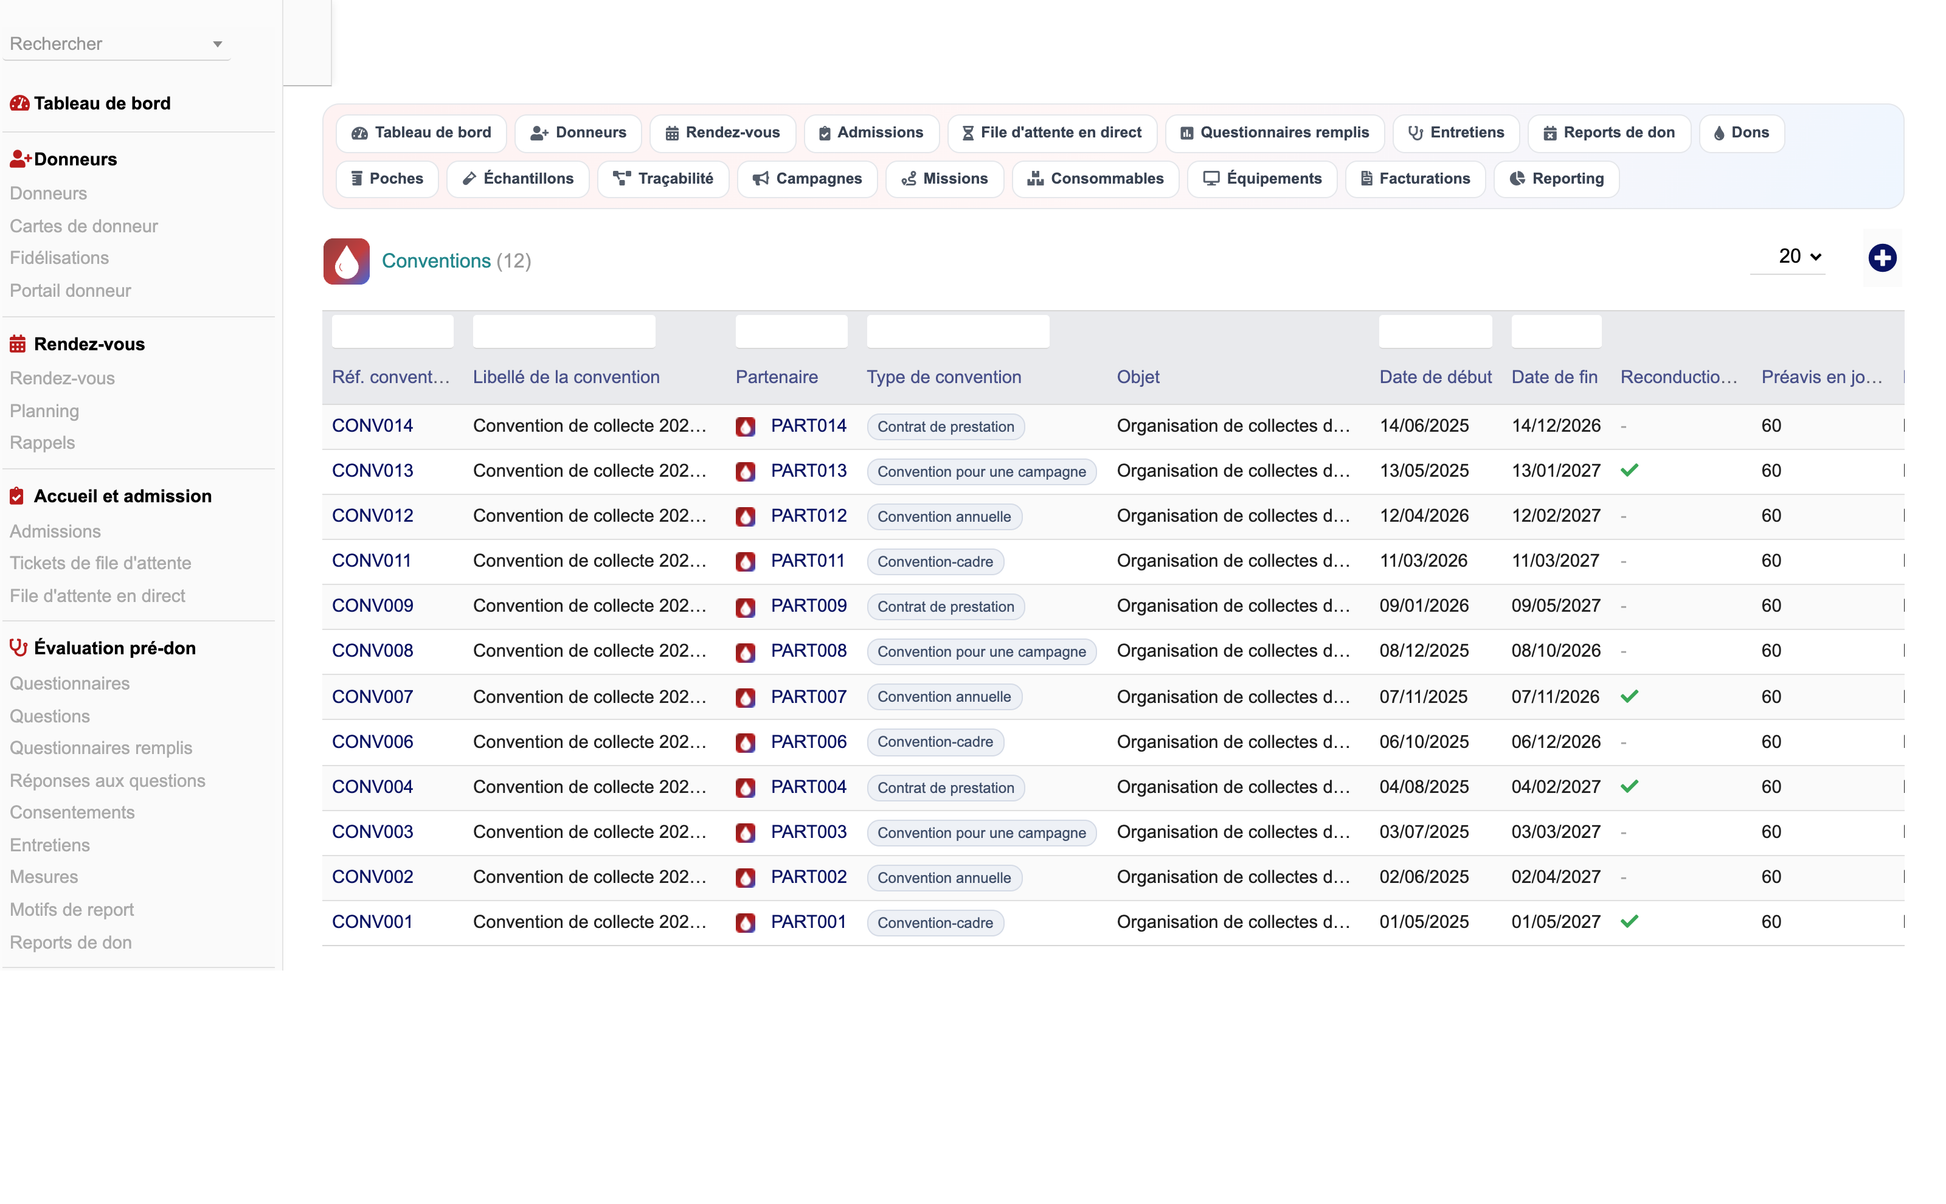Open the Admissions tab
Viewport: 1946px width, 1204px height.
pos(871,133)
